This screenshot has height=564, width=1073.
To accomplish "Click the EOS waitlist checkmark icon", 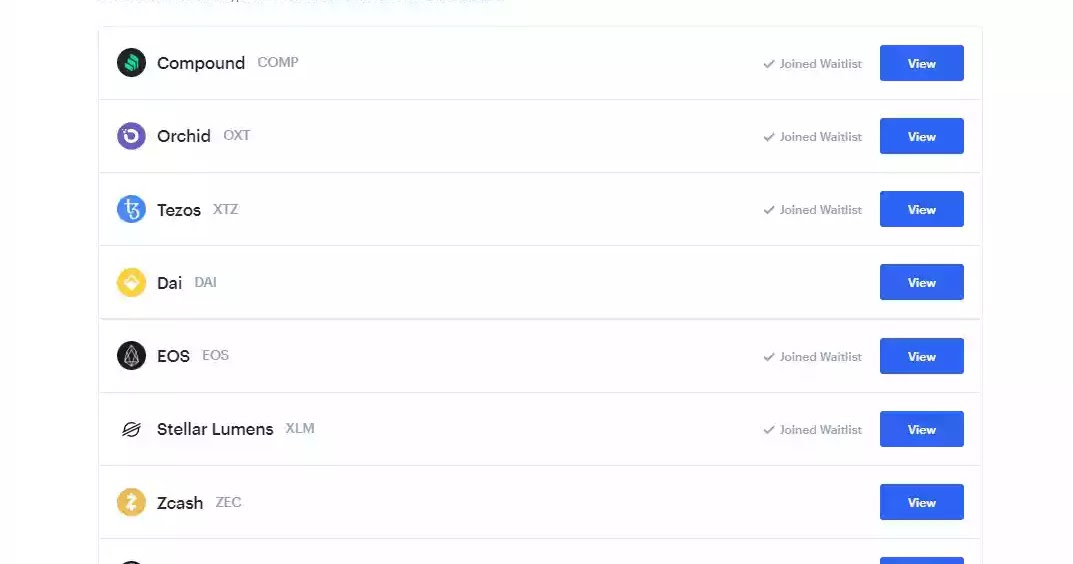I will (x=769, y=357).
